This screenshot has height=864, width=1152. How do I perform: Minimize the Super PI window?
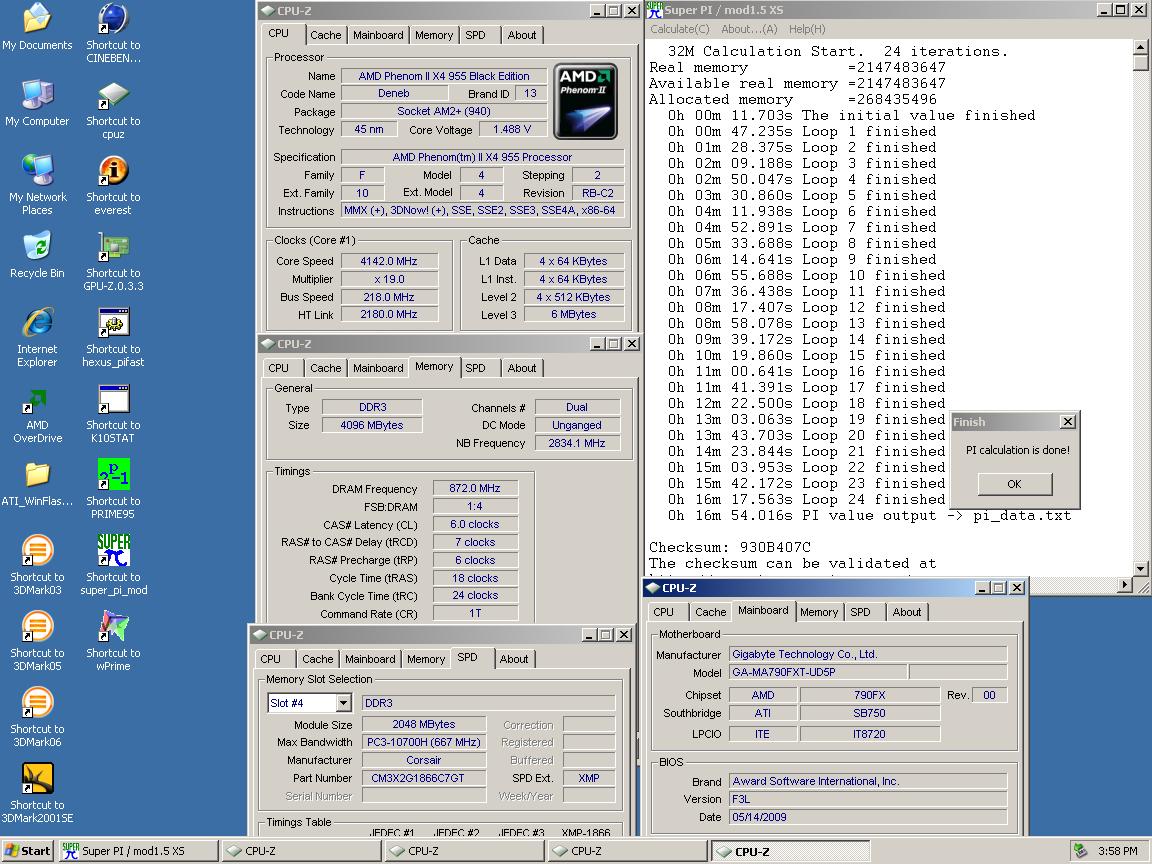1104,10
